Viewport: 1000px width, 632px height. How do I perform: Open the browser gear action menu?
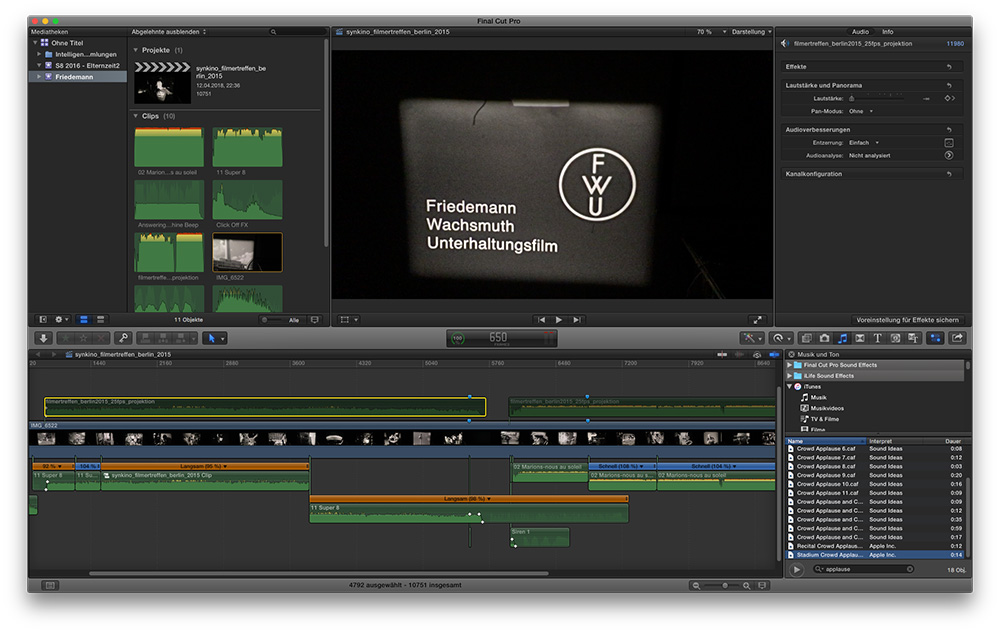61,320
